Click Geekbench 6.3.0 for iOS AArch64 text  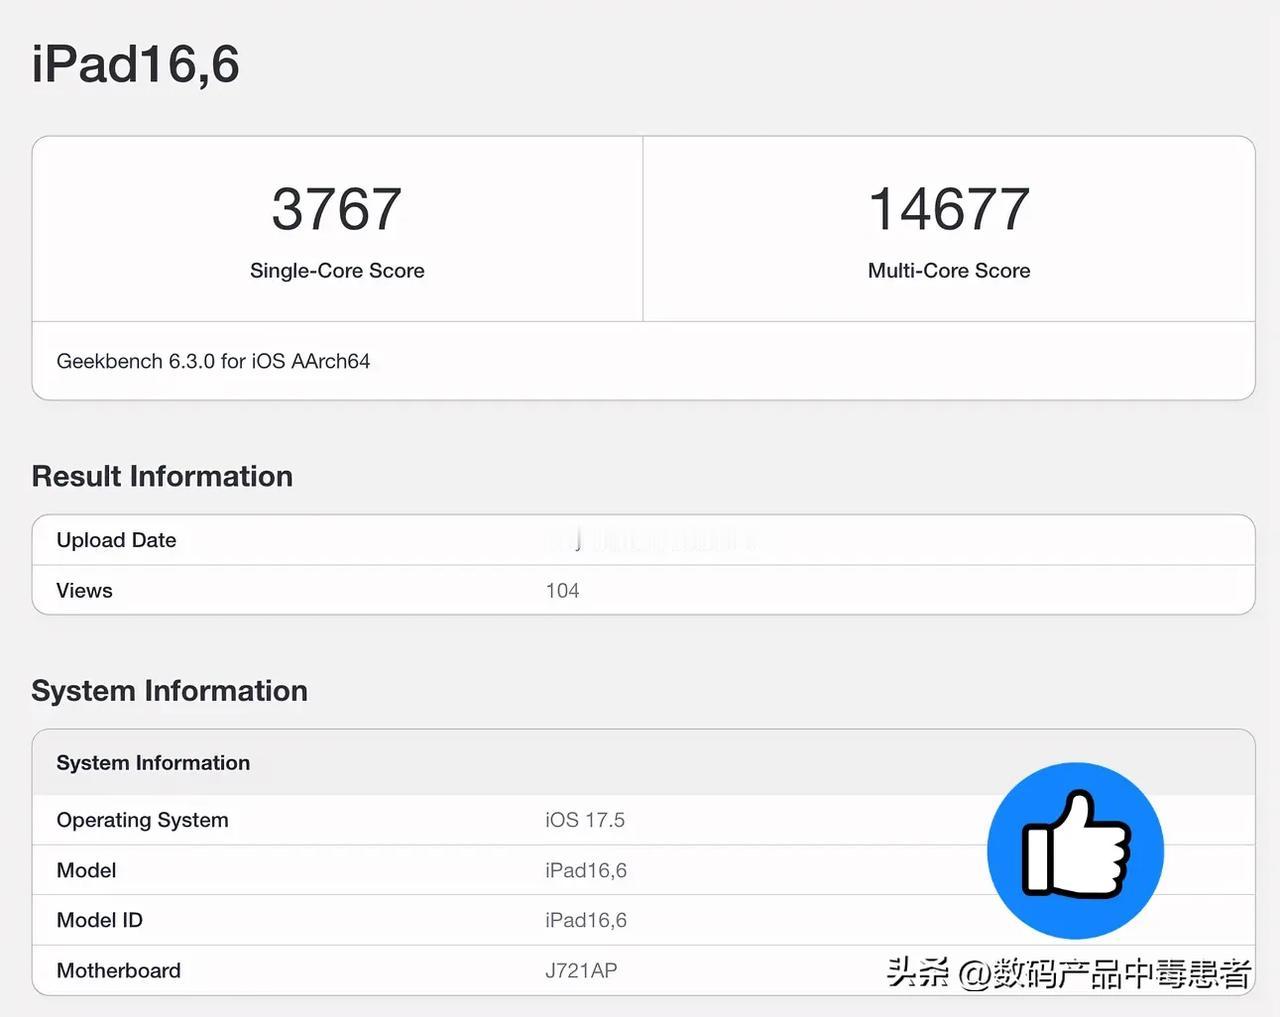[213, 361]
